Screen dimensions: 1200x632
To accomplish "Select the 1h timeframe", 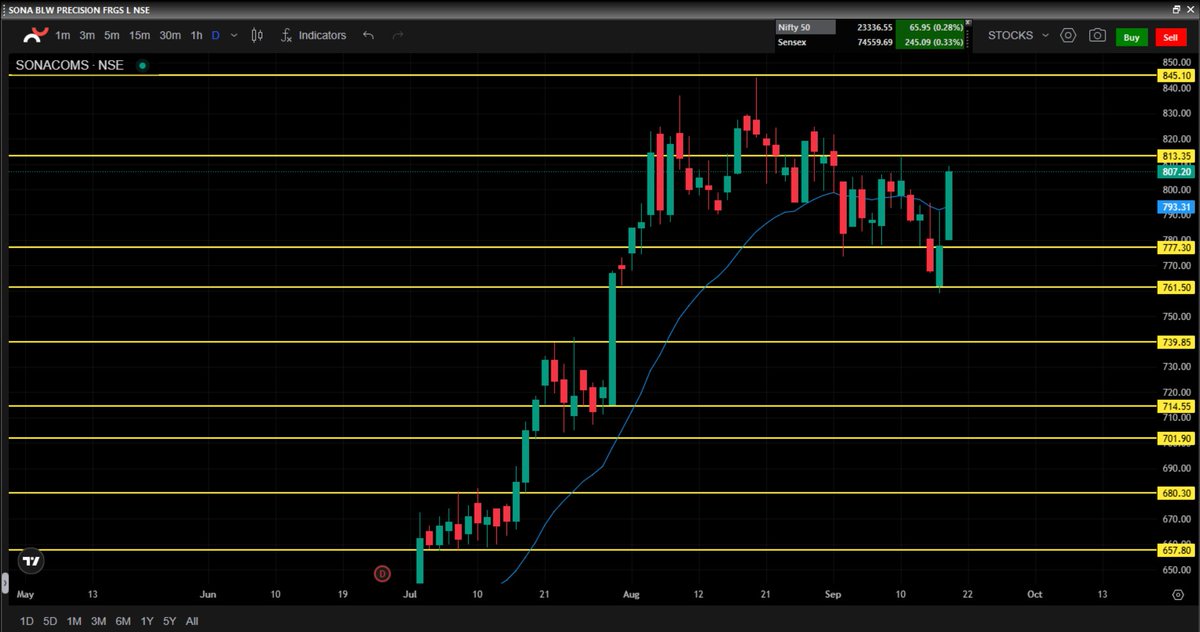I will coord(196,35).
